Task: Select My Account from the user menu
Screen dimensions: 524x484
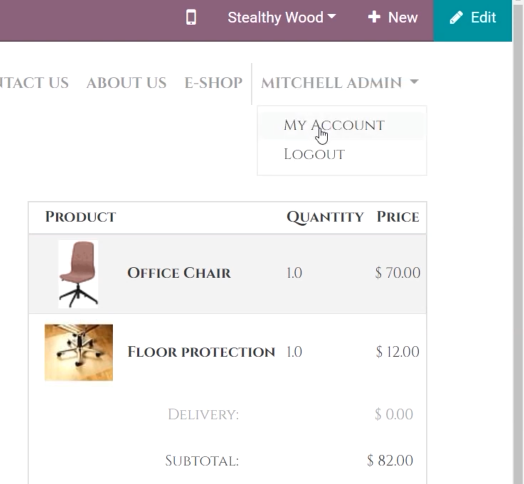Action: coord(334,125)
